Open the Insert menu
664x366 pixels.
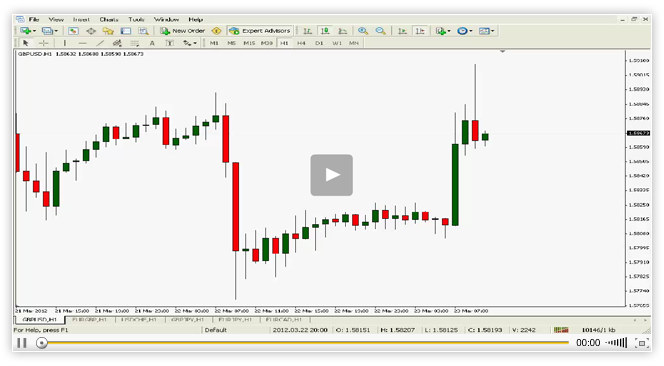pyautogui.click(x=81, y=19)
